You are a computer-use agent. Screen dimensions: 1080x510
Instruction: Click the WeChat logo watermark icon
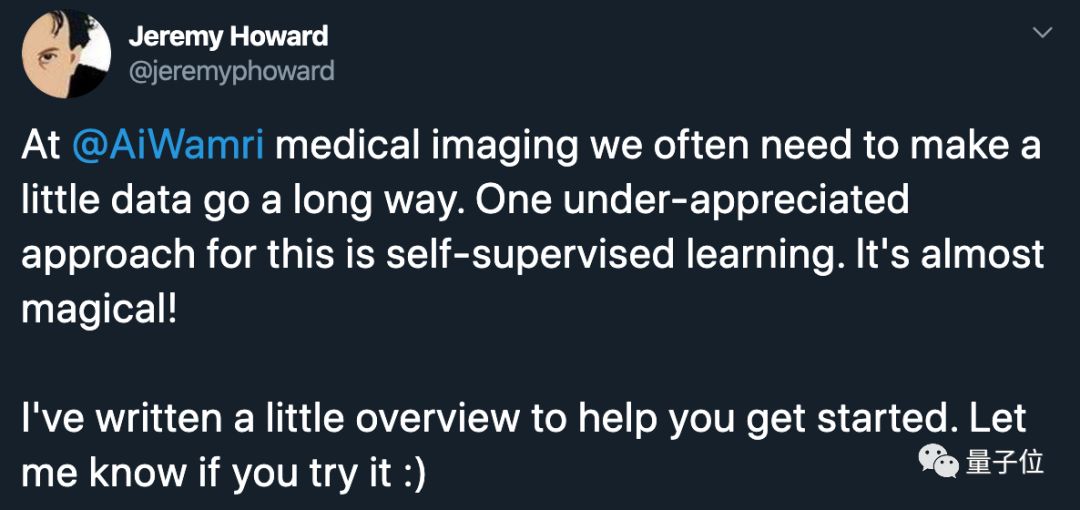tap(939, 461)
